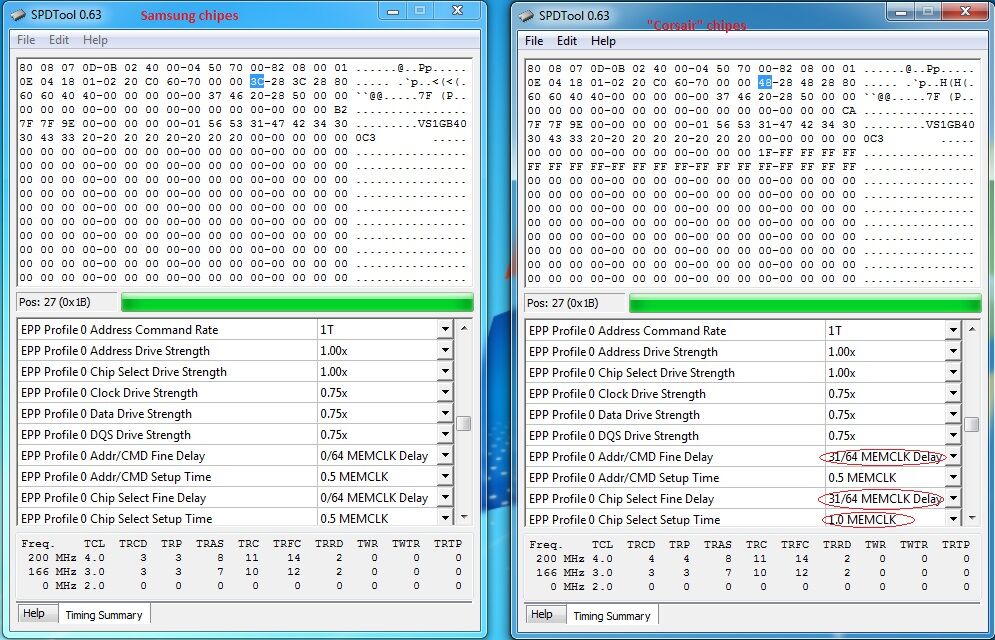Click scroll up arrow in right property list
995x640 pixels.
[972, 329]
